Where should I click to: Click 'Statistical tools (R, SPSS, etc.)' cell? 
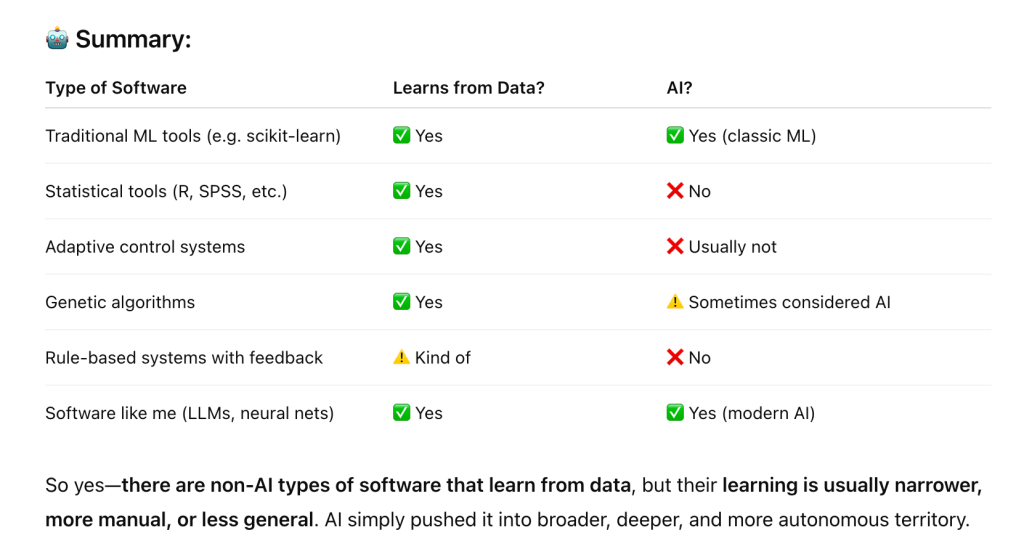click(x=166, y=191)
